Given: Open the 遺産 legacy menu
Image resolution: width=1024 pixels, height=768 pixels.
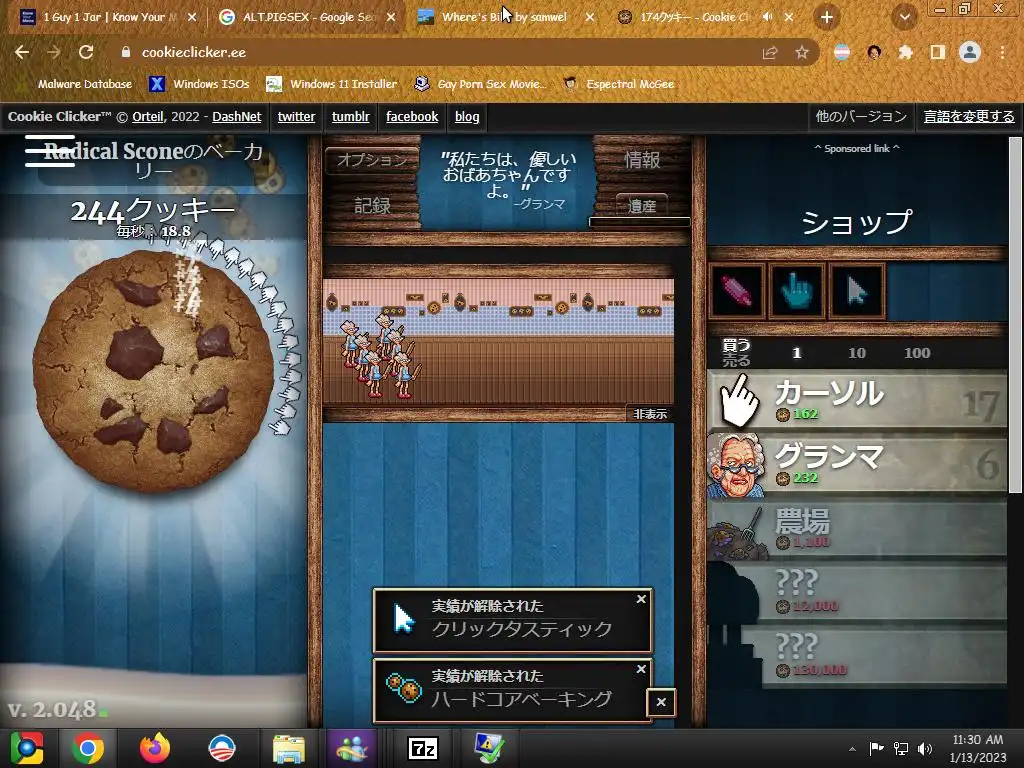Looking at the screenshot, I should tap(642, 206).
